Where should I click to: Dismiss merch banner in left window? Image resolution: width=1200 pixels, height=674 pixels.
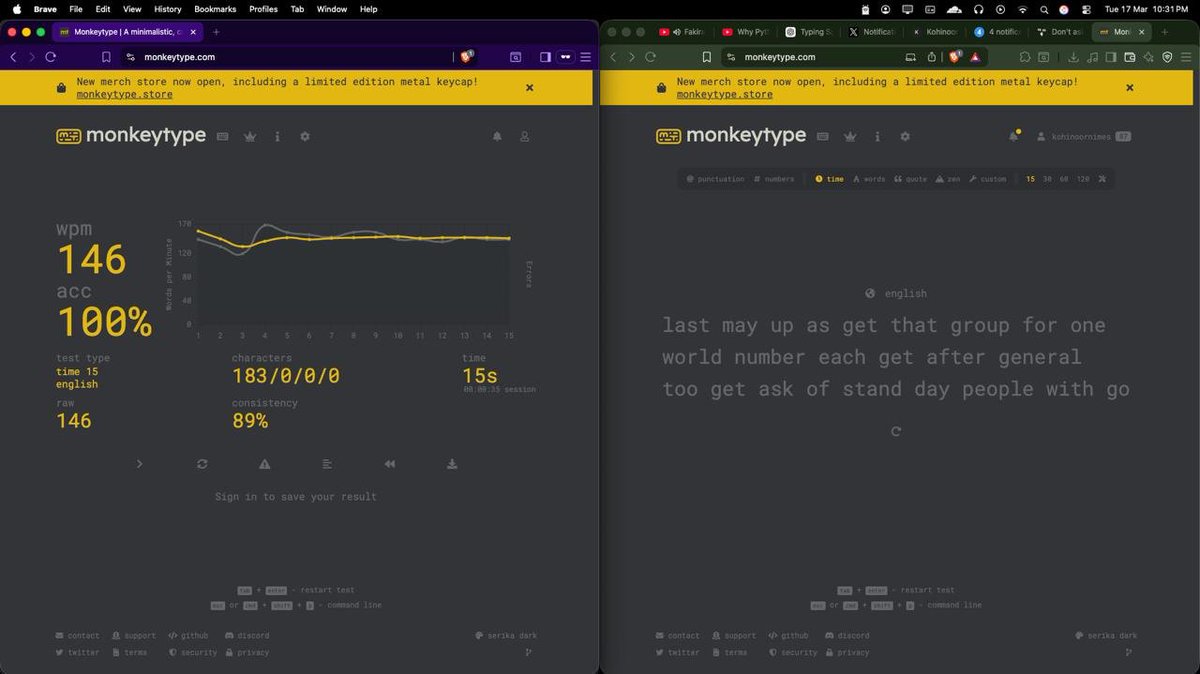point(530,88)
